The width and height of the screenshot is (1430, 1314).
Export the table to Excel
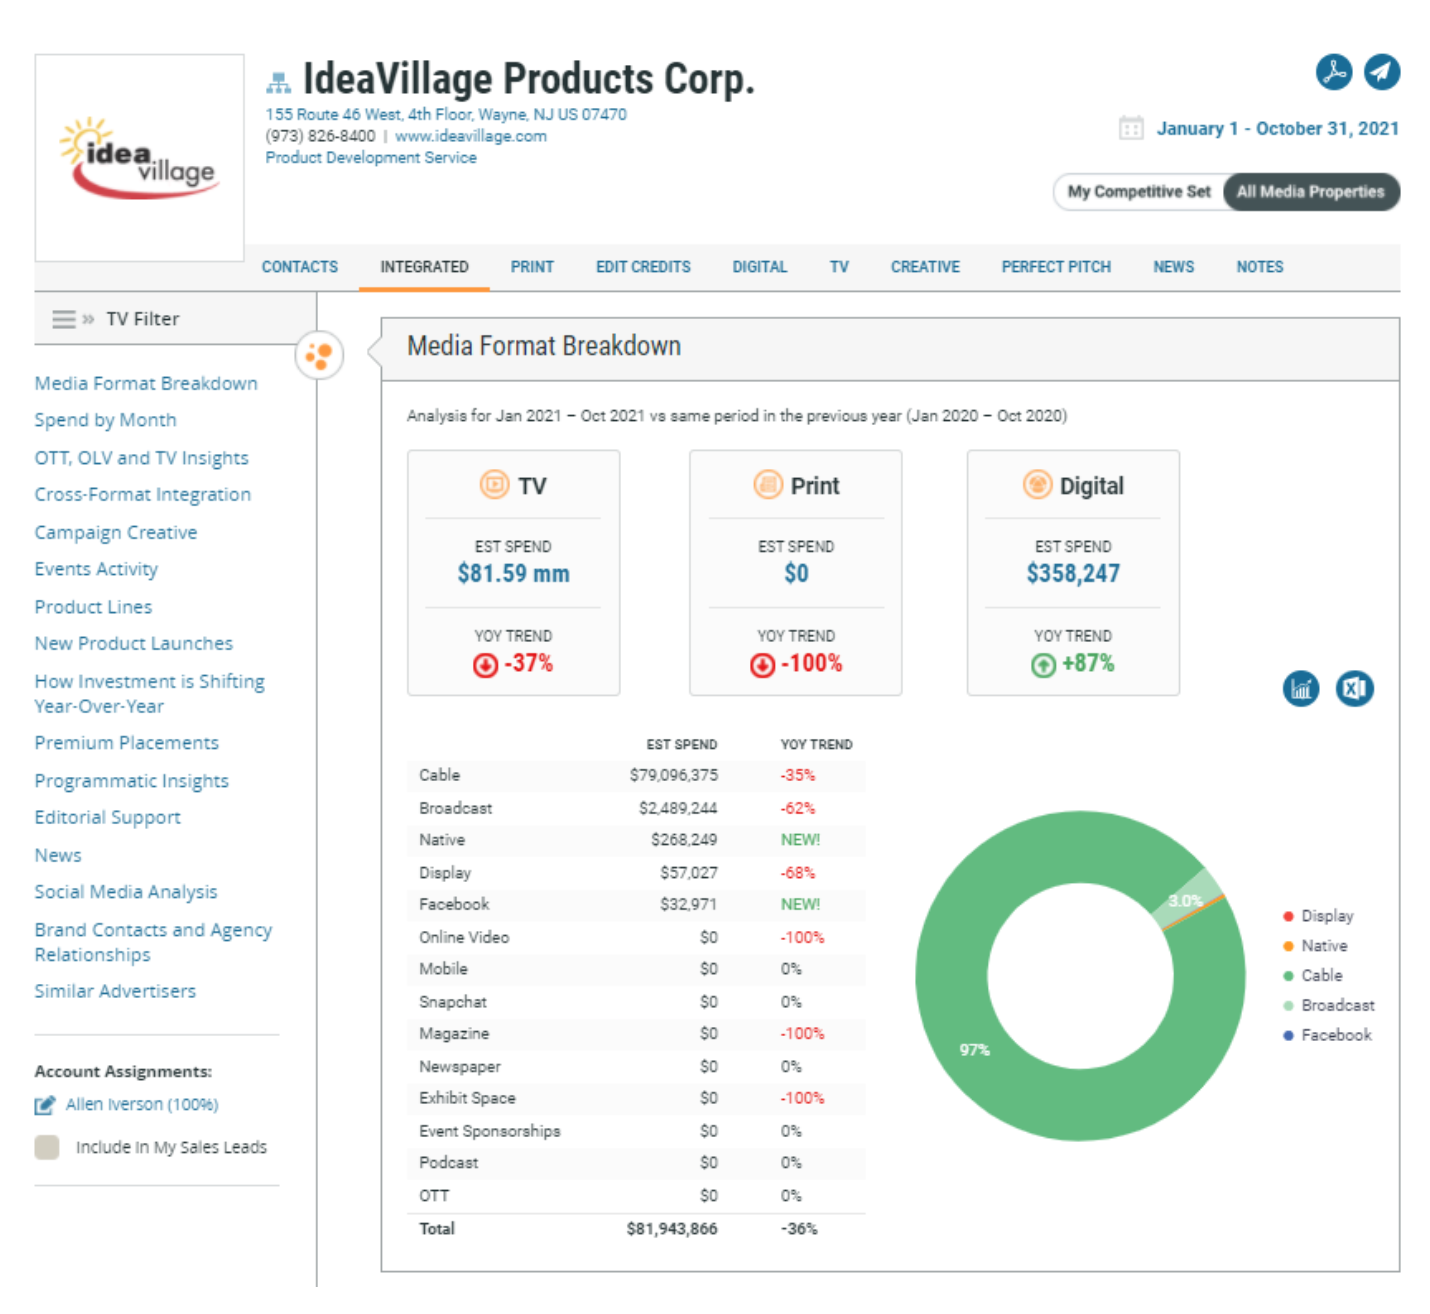click(x=1354, y=688)
